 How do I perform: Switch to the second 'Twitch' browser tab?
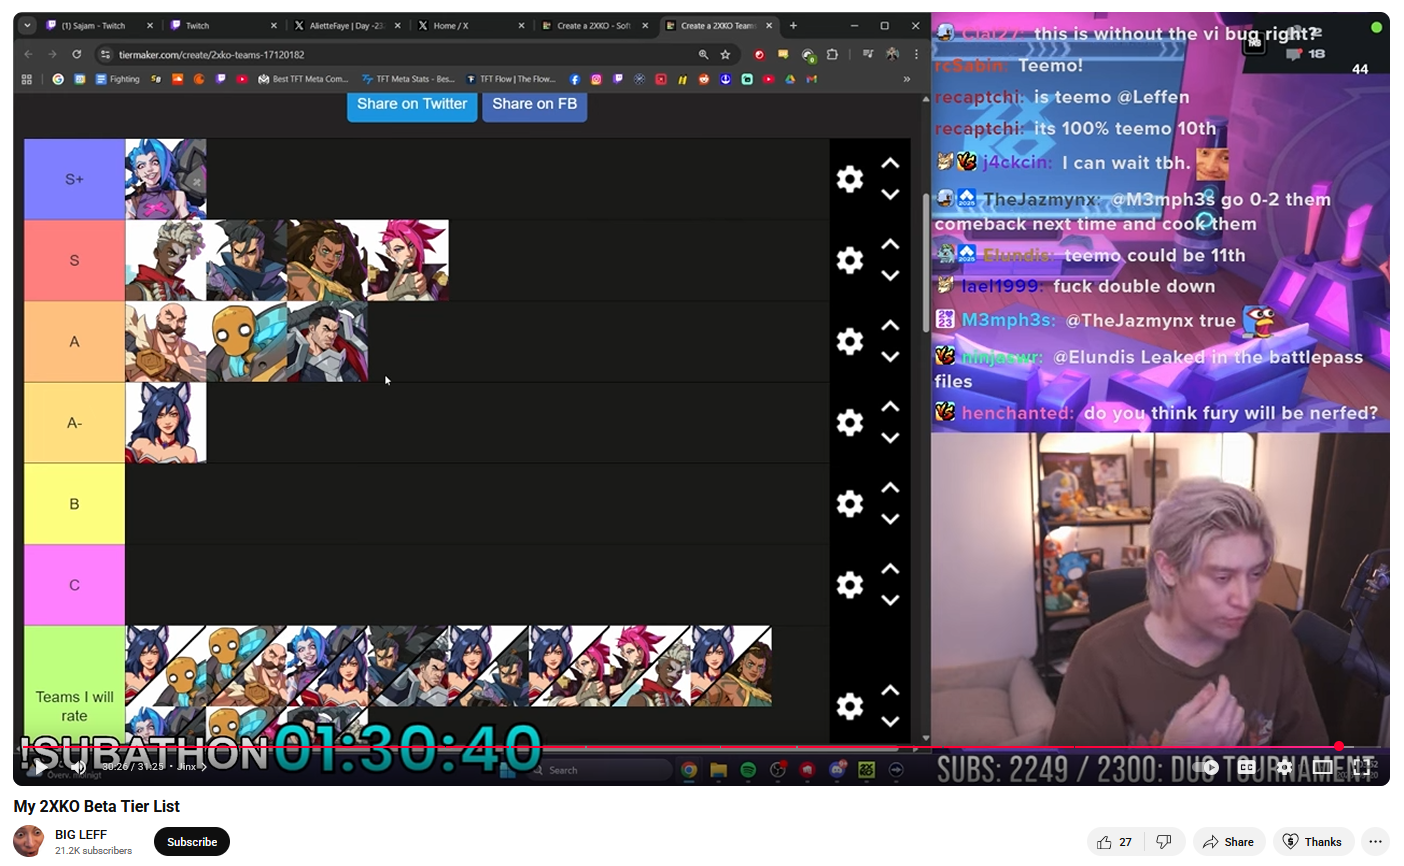(222, 26)
